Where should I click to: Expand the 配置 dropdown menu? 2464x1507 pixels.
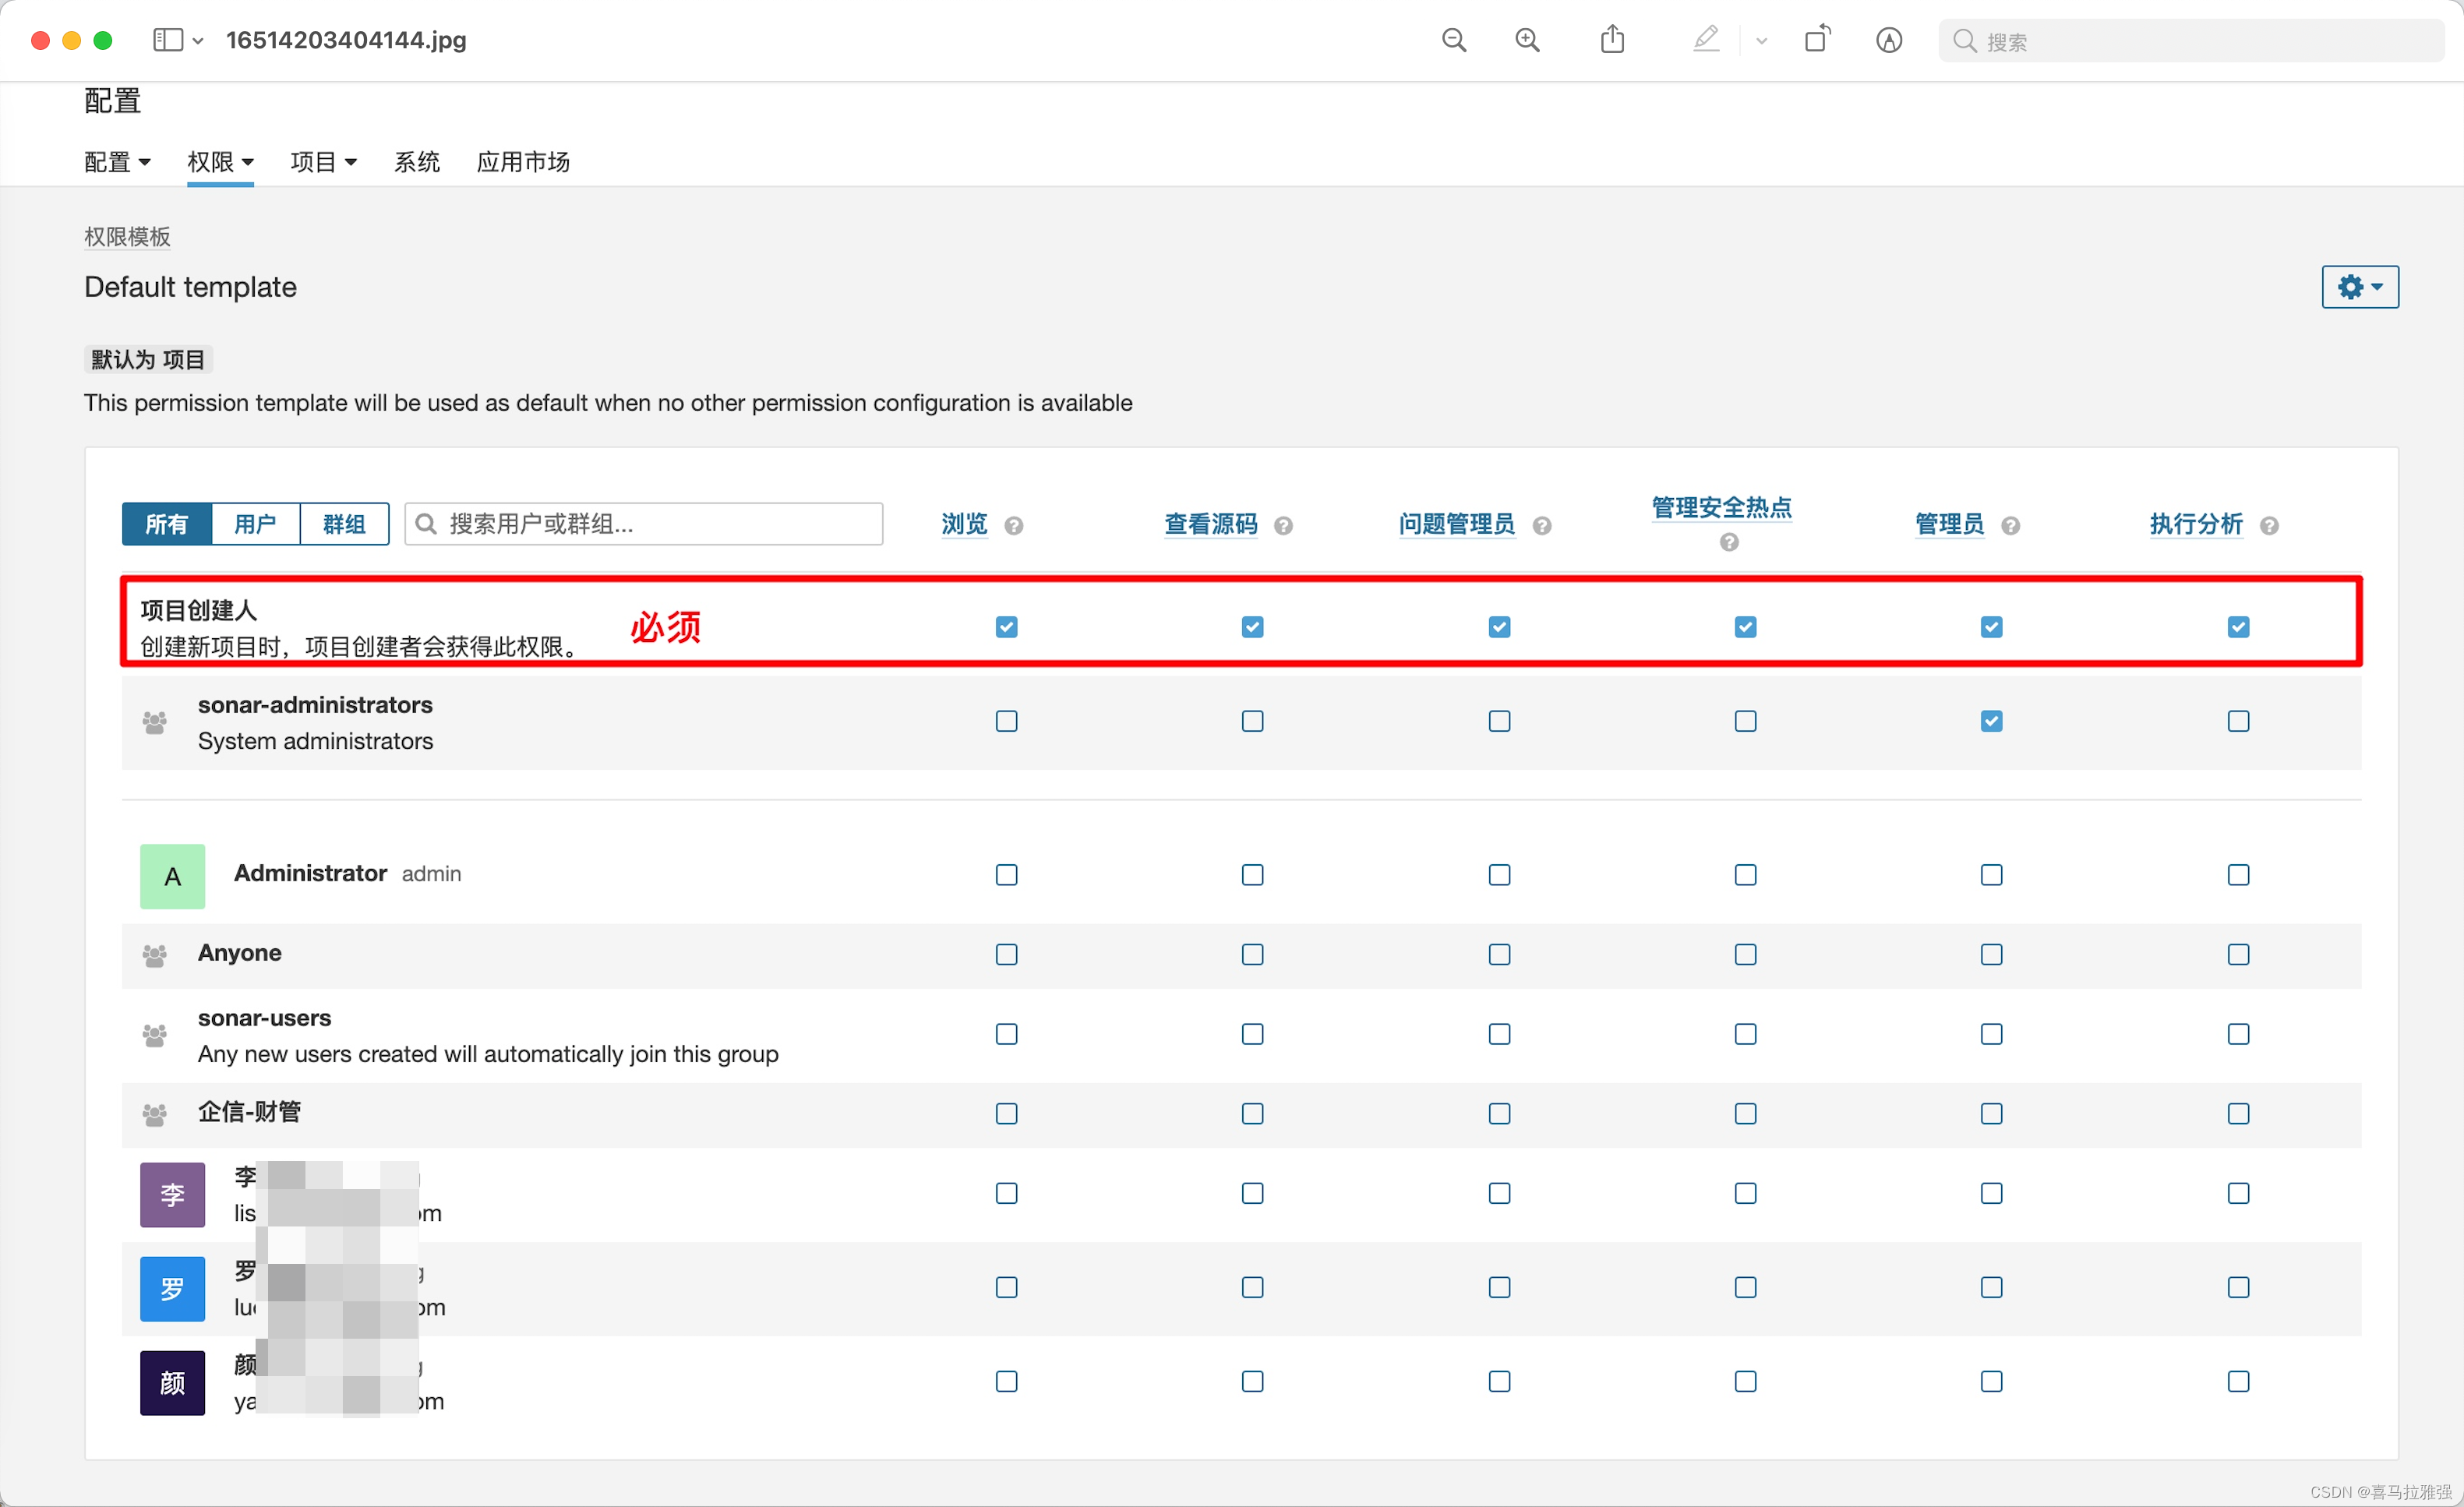tap(117, 162)
